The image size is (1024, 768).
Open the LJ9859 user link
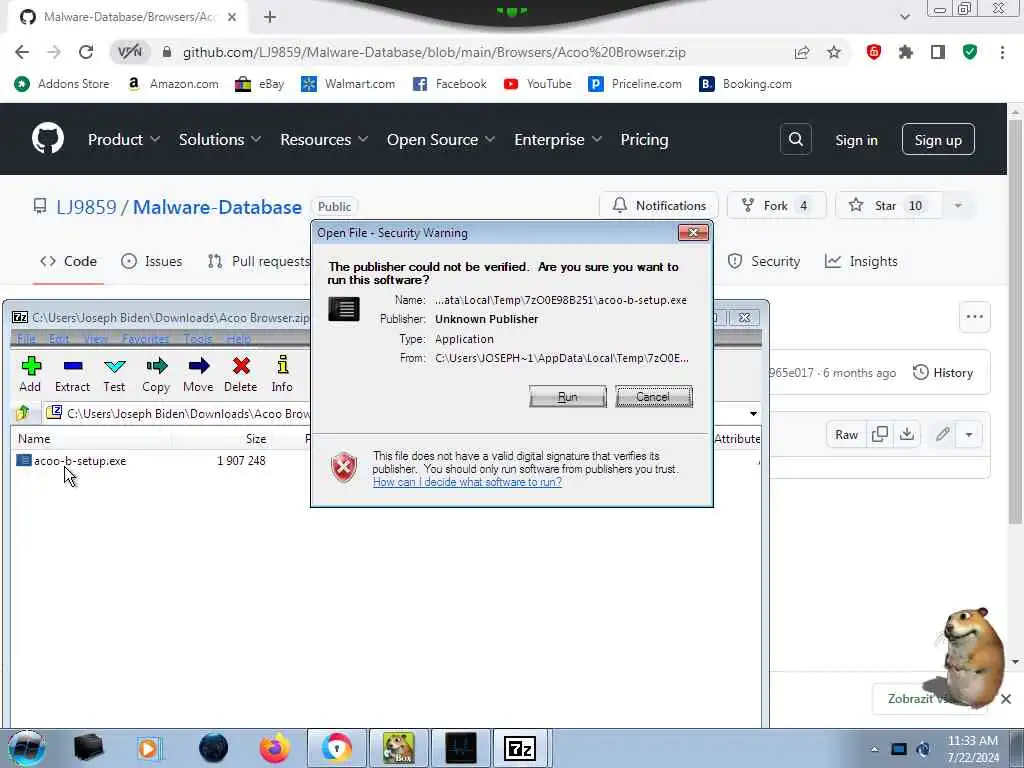click(86, 207)
